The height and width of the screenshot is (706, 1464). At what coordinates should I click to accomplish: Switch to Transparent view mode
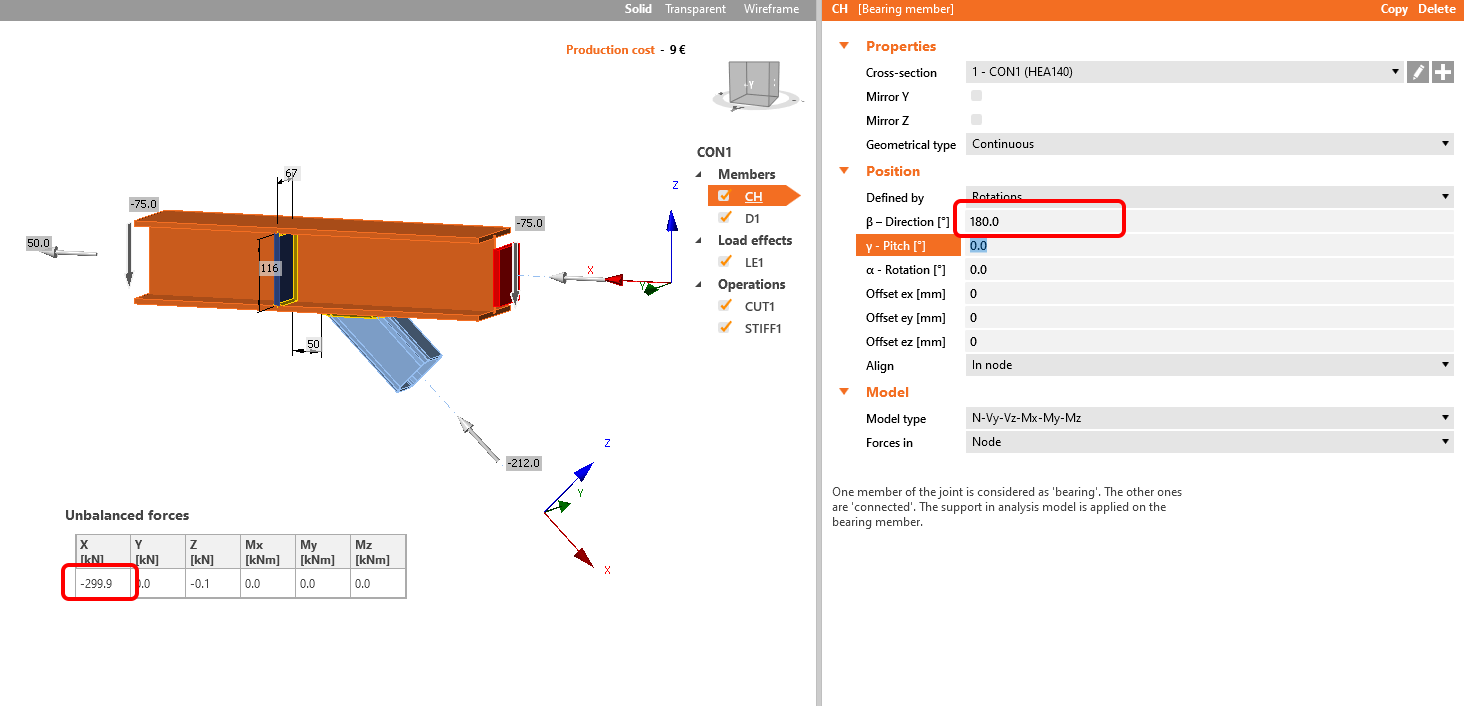click(696, 9)
